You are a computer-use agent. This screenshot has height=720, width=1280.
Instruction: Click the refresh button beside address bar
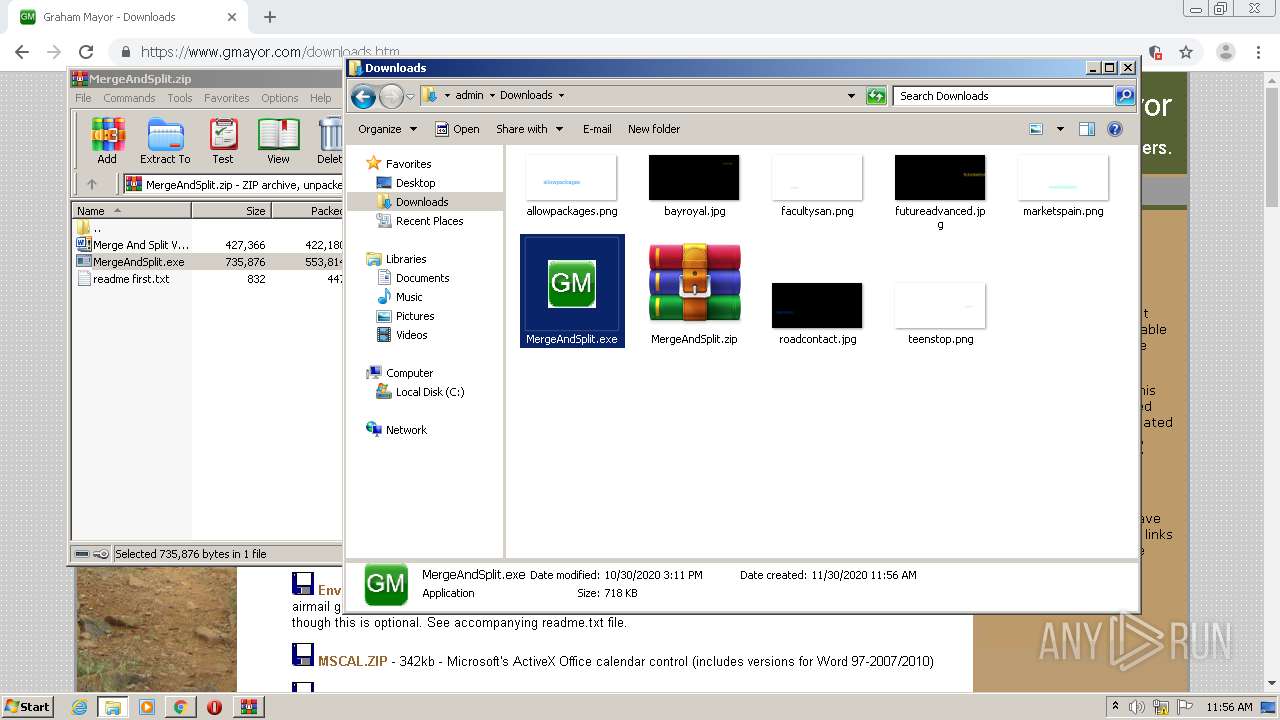click(876, 96)
